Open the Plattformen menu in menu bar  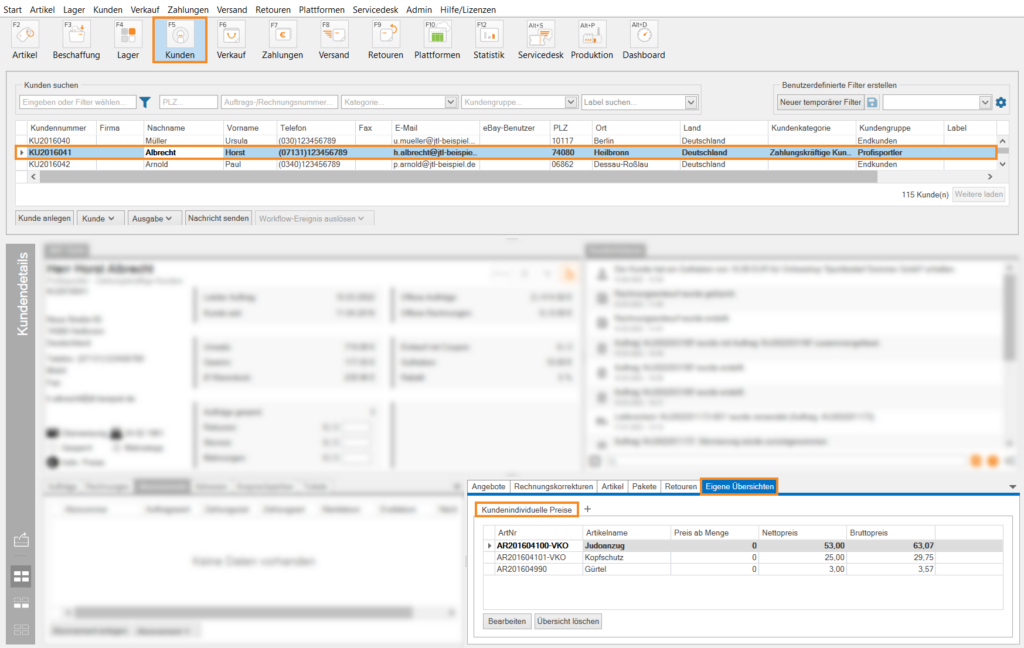tap(322, 9)
